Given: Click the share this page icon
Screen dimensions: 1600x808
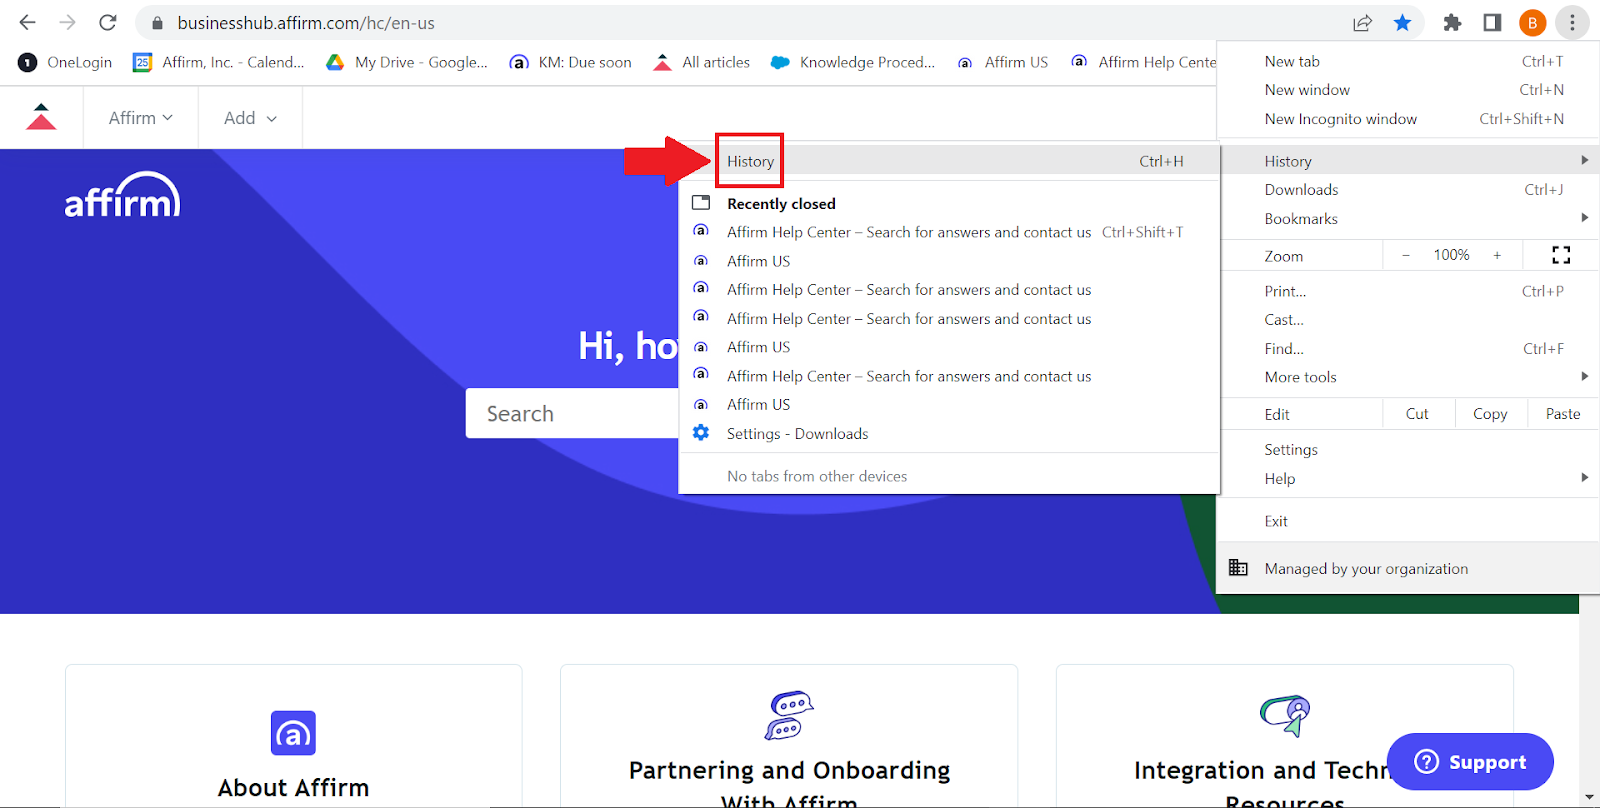Looking at the screenshot, I should click(x=1362, y=22).
